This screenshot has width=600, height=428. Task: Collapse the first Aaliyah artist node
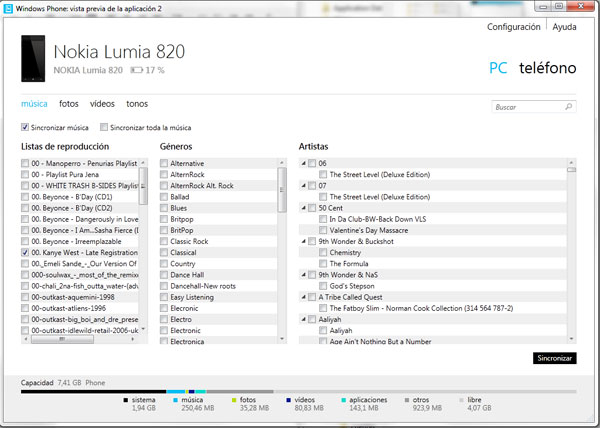[x=303, y=319]
